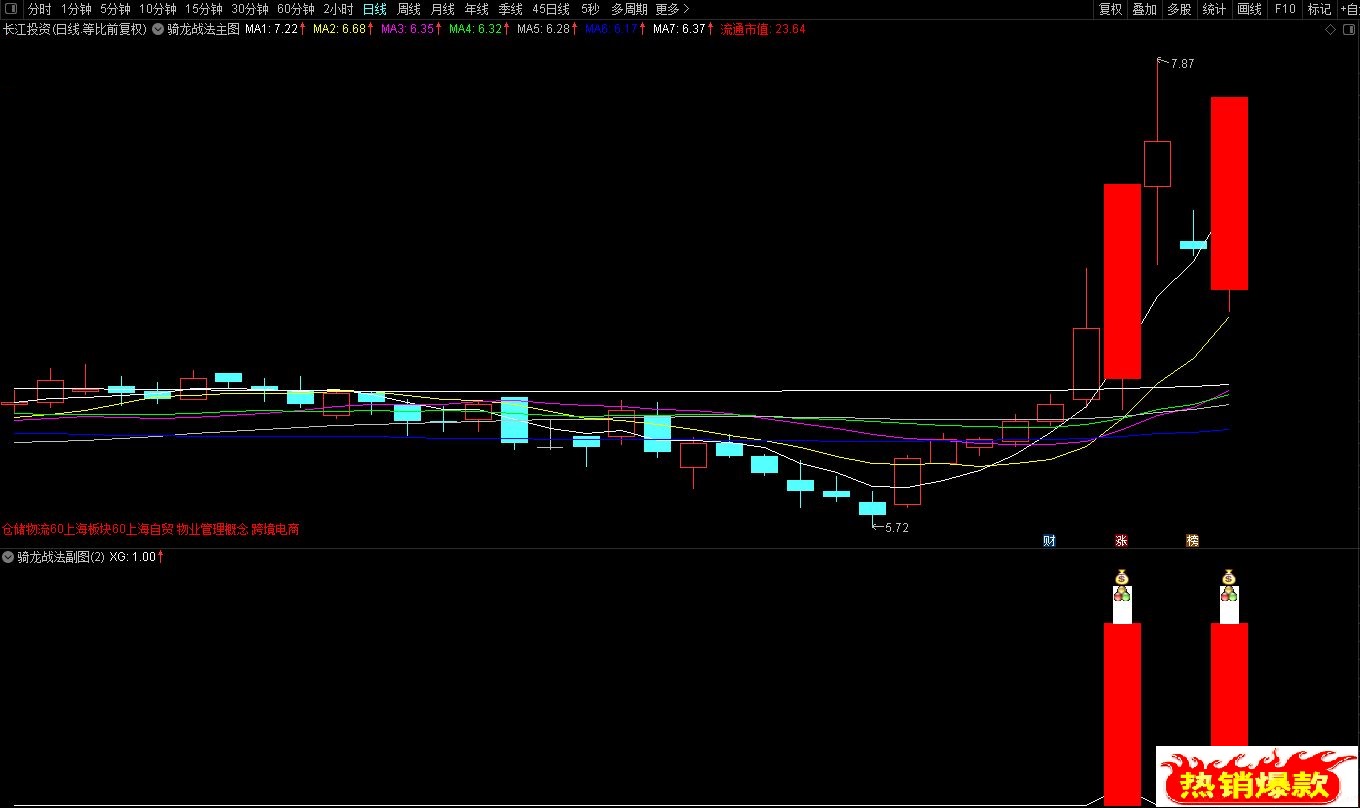The width and height of the screenshot is (1360, 808).
Task: Select the 5秒 period
Action: (590, 9)
